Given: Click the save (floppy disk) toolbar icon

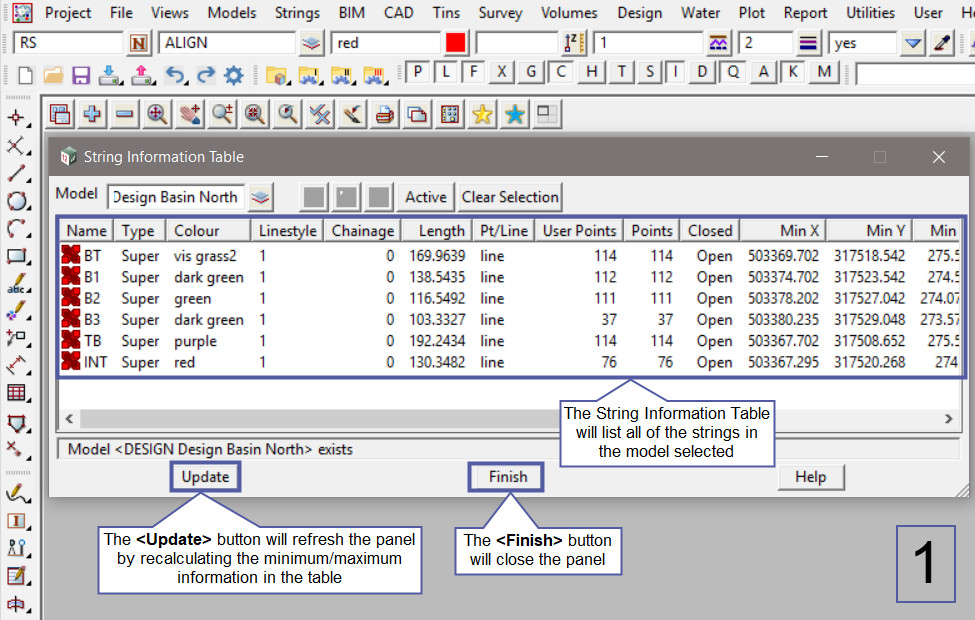Looking at the screenshot, I should [81, 75].
